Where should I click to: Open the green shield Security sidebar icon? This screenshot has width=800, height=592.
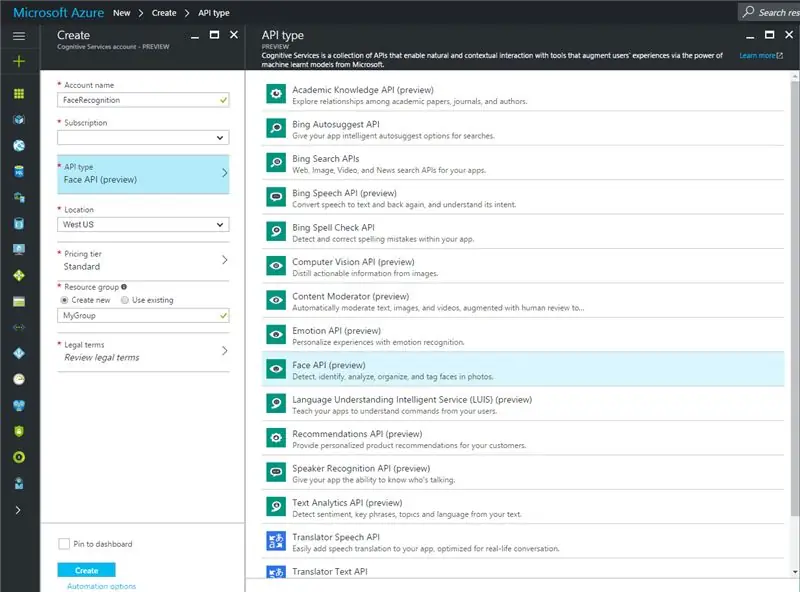(19, 431)
